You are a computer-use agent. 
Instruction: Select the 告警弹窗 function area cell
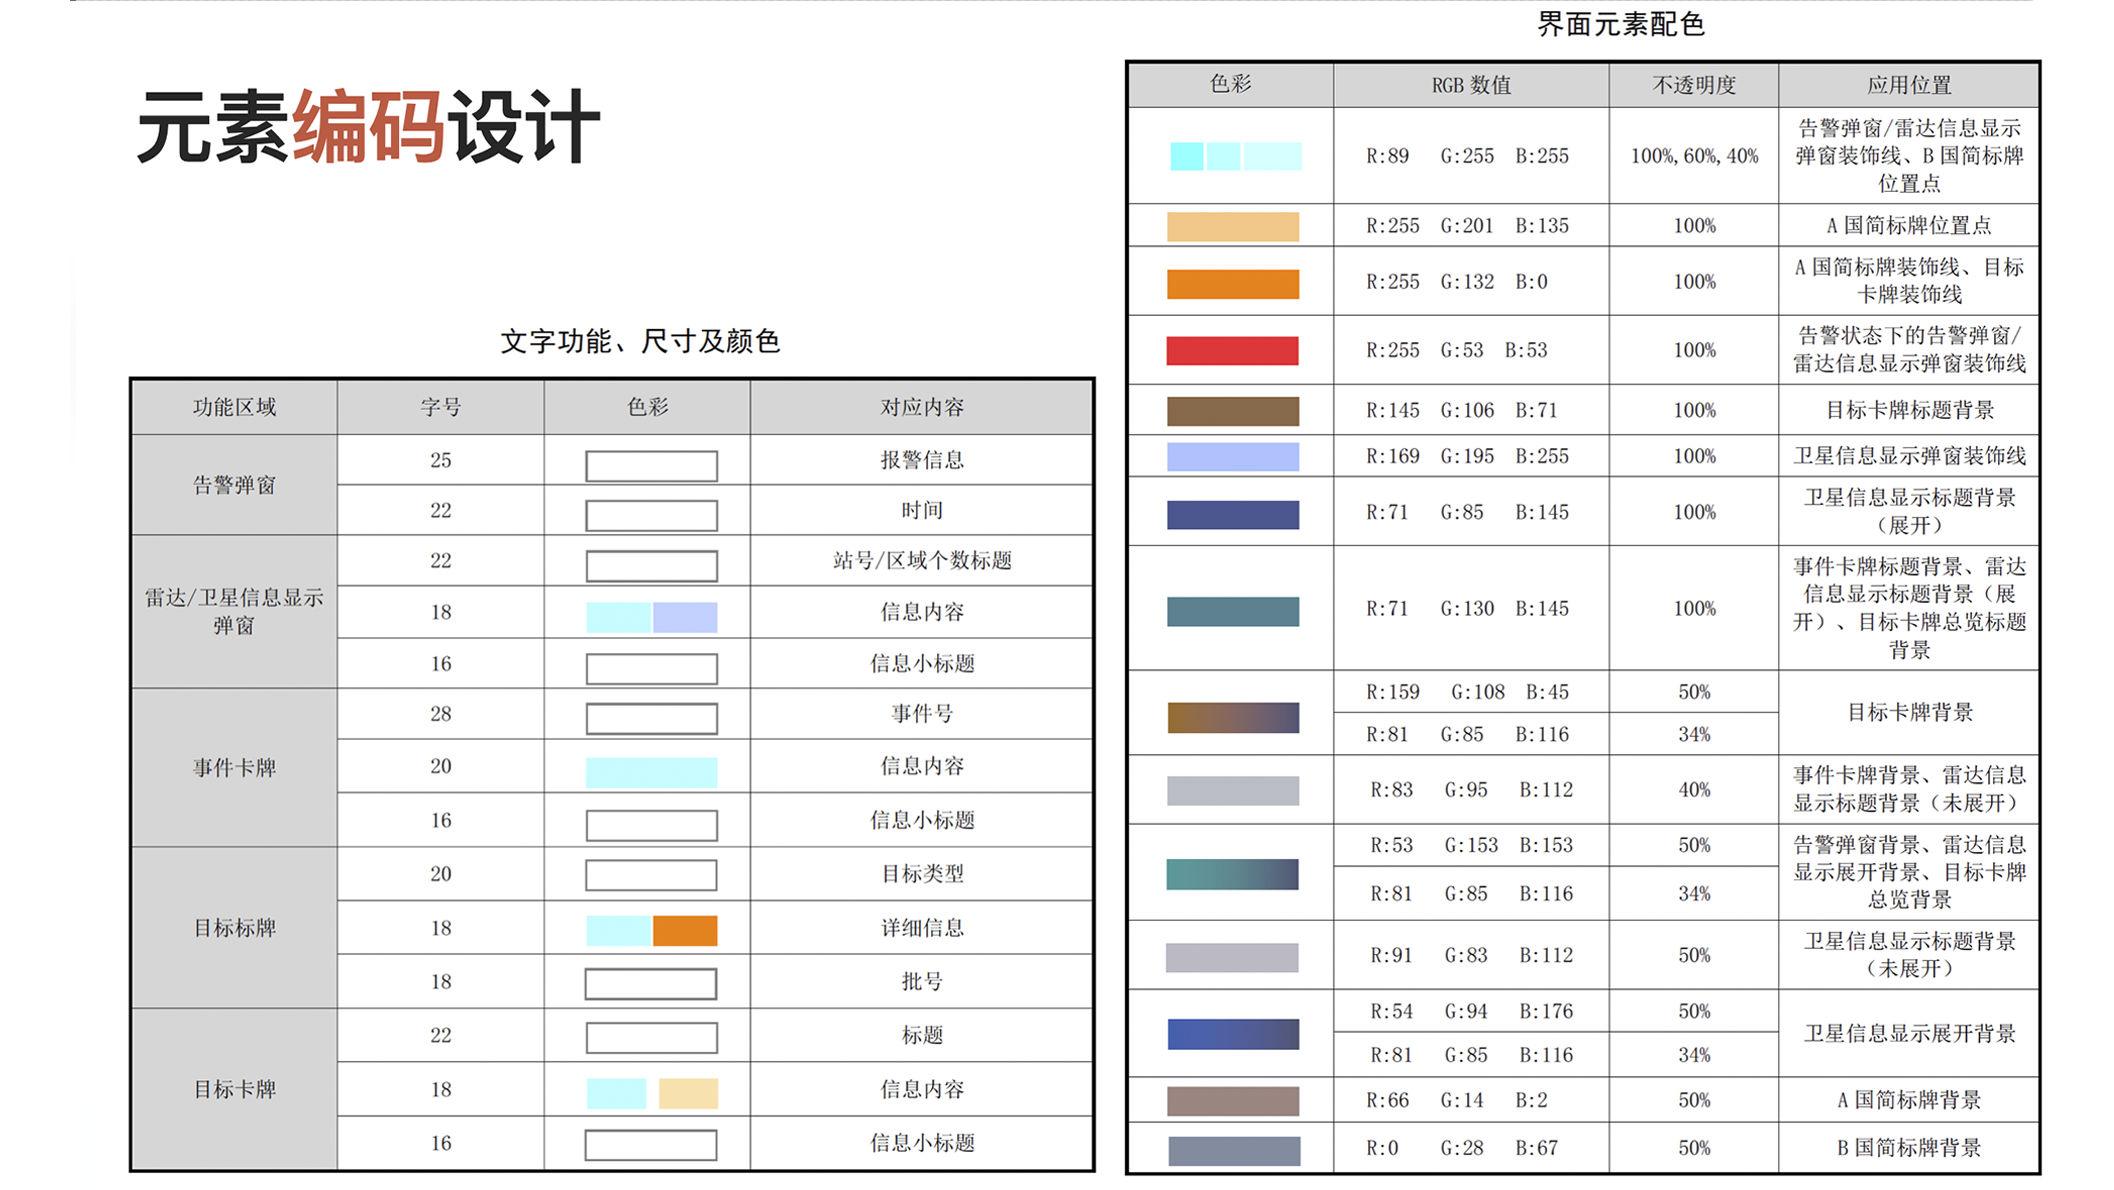(x=234, y=485)
